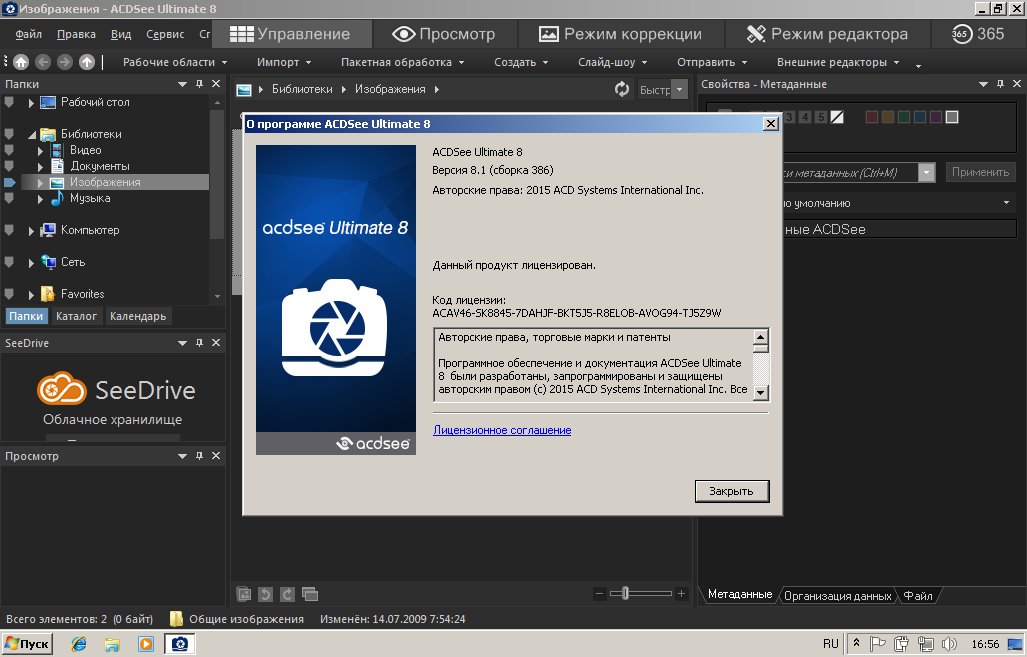Viewport: 1027px width, 657px height.
Task: Switch to Каталог tab
Action: click(76, 316)
